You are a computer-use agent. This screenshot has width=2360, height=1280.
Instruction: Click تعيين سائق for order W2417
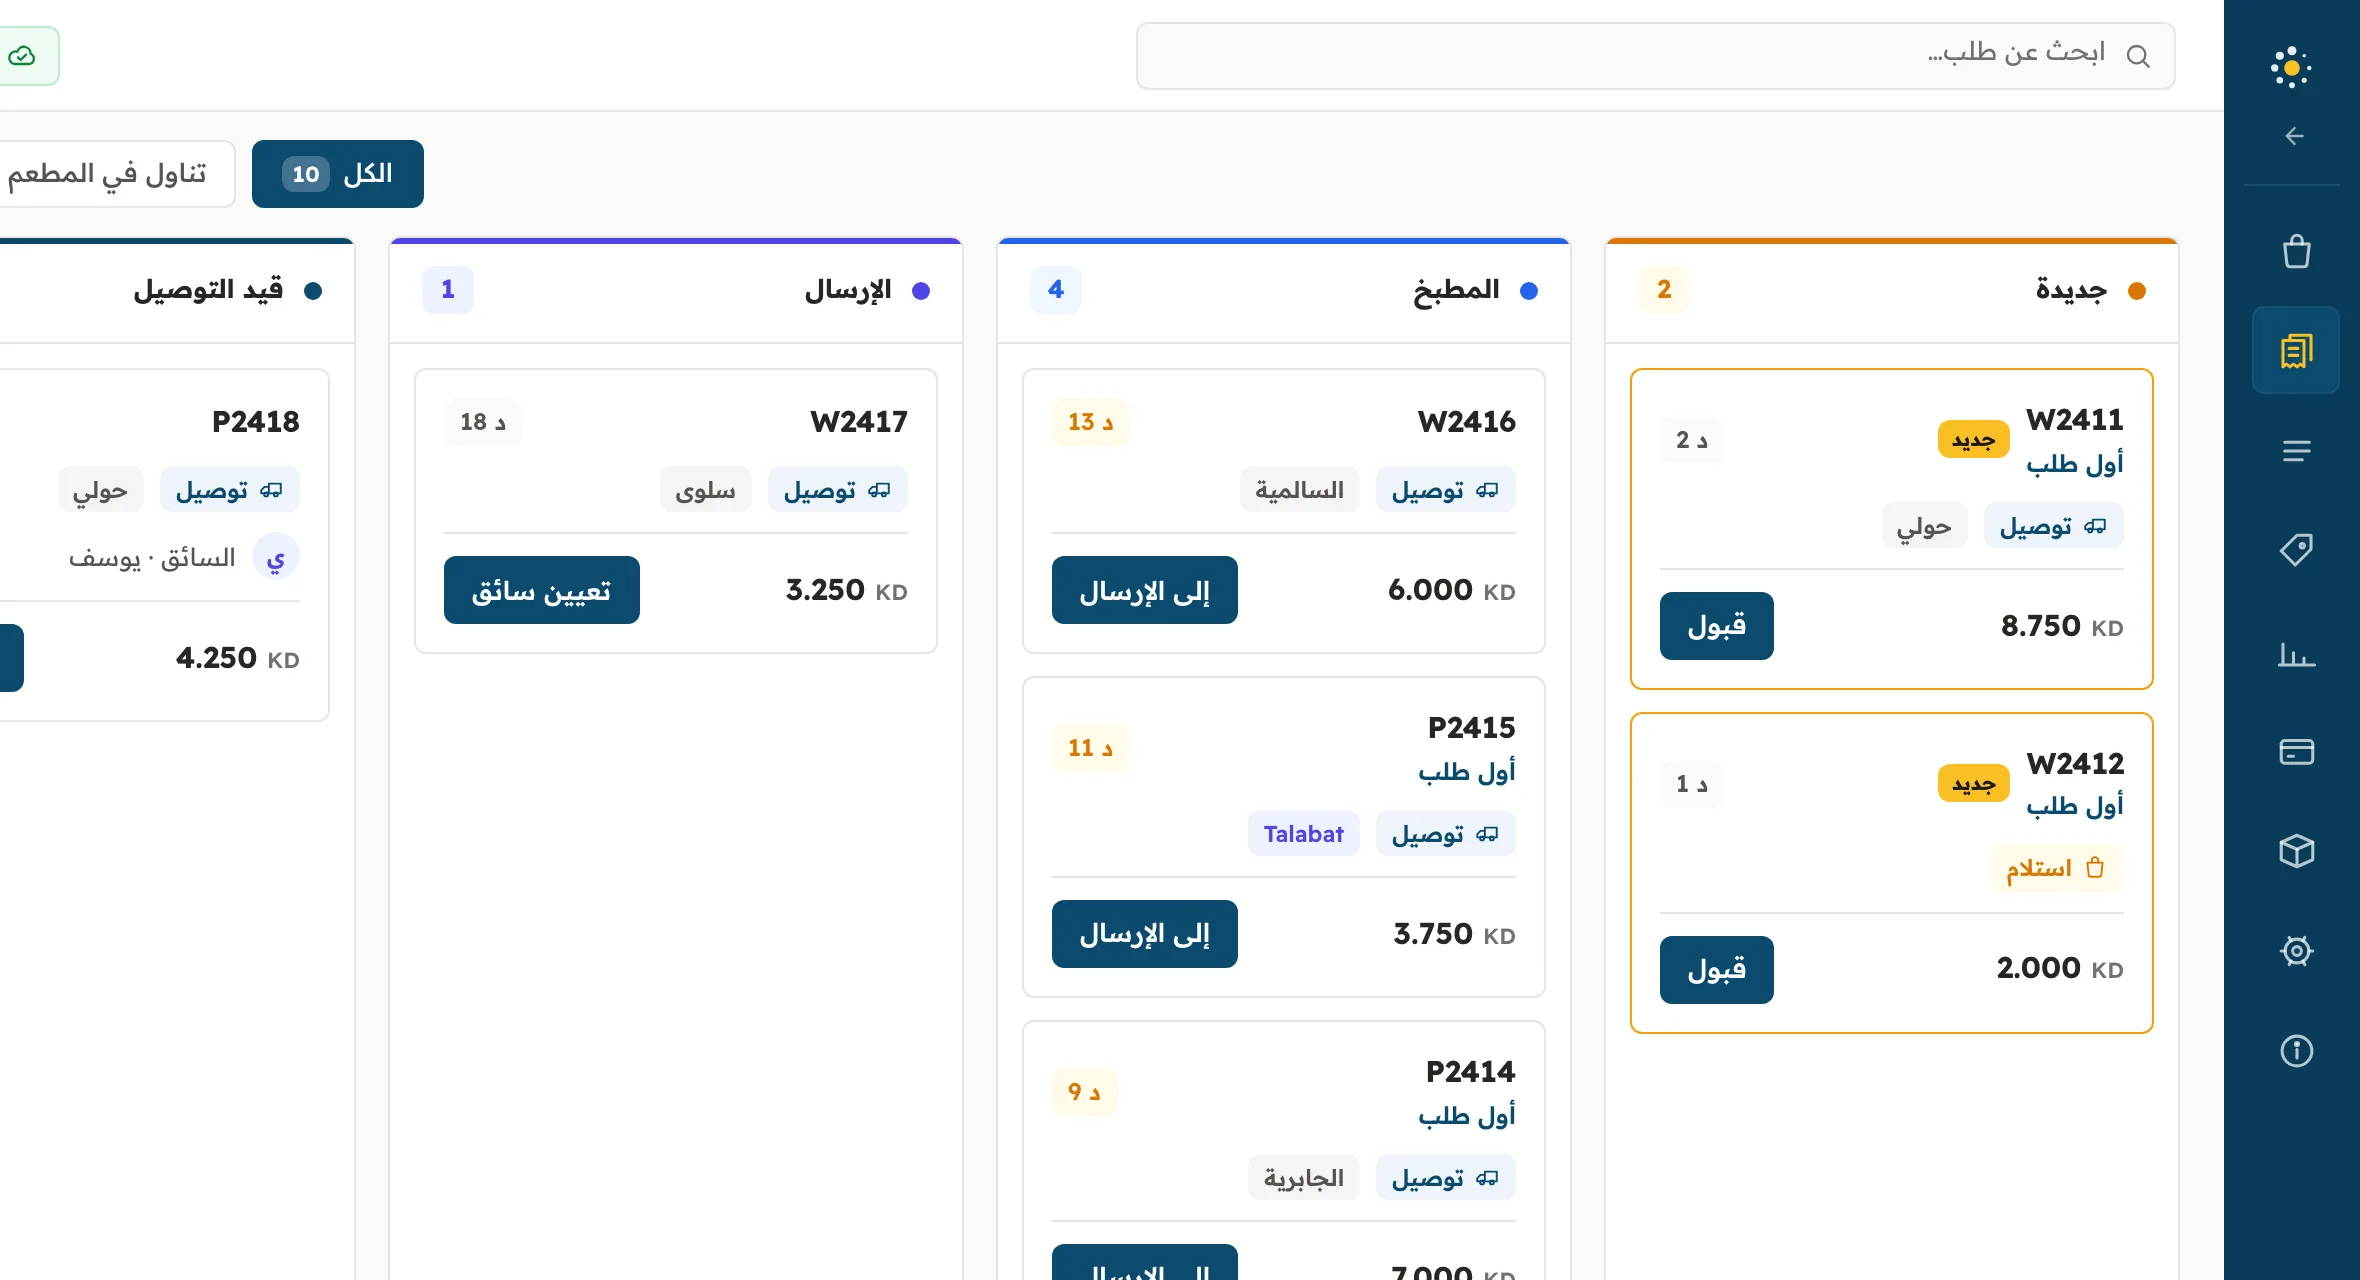point(542,590)
